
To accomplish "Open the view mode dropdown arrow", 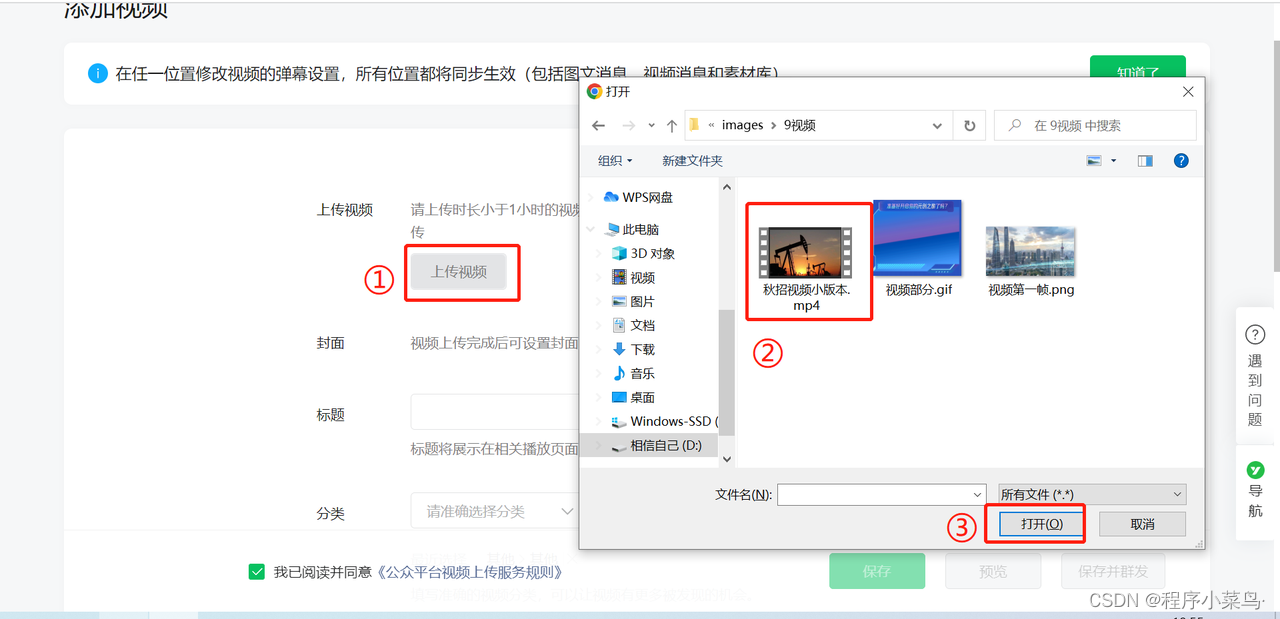I will coord(1113,161).
